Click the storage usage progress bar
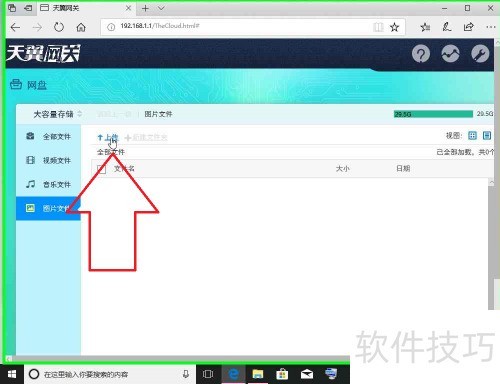Viewport: 500px width, 384px height. pyautogui.click(x=433, y=114)
